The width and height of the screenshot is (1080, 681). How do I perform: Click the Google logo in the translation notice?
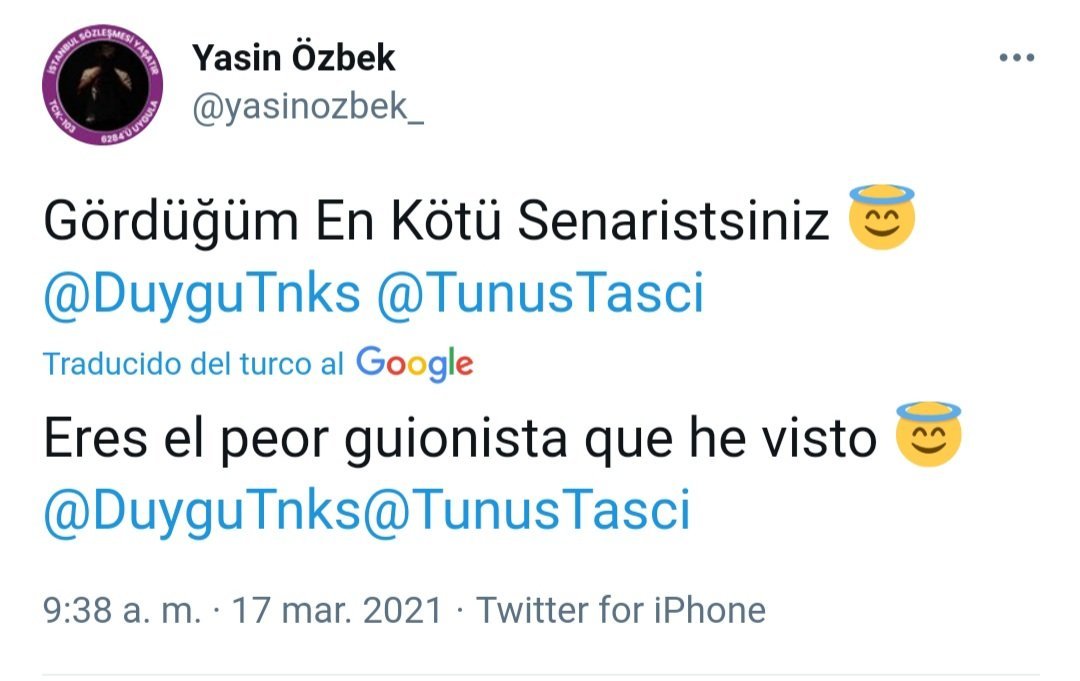414,363
